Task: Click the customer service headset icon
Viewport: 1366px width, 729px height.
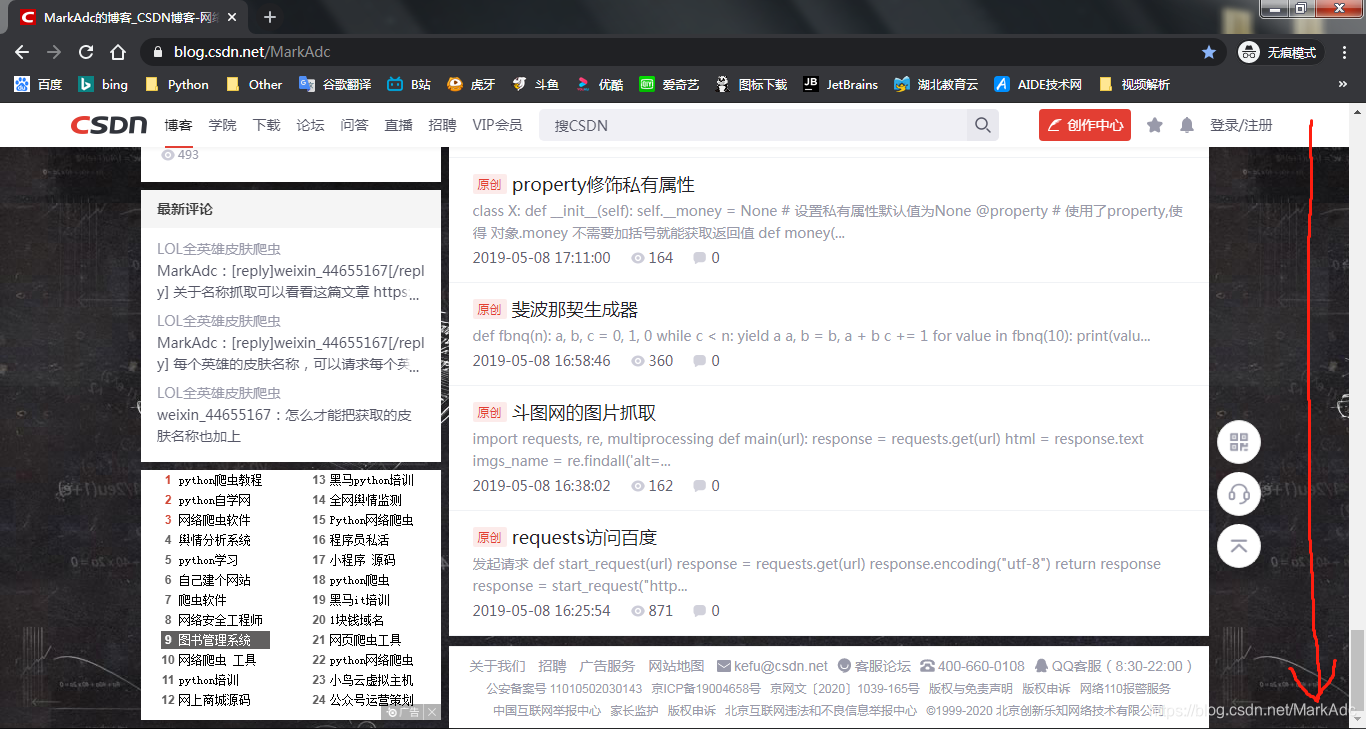Action: click(x=1238, y=494)
